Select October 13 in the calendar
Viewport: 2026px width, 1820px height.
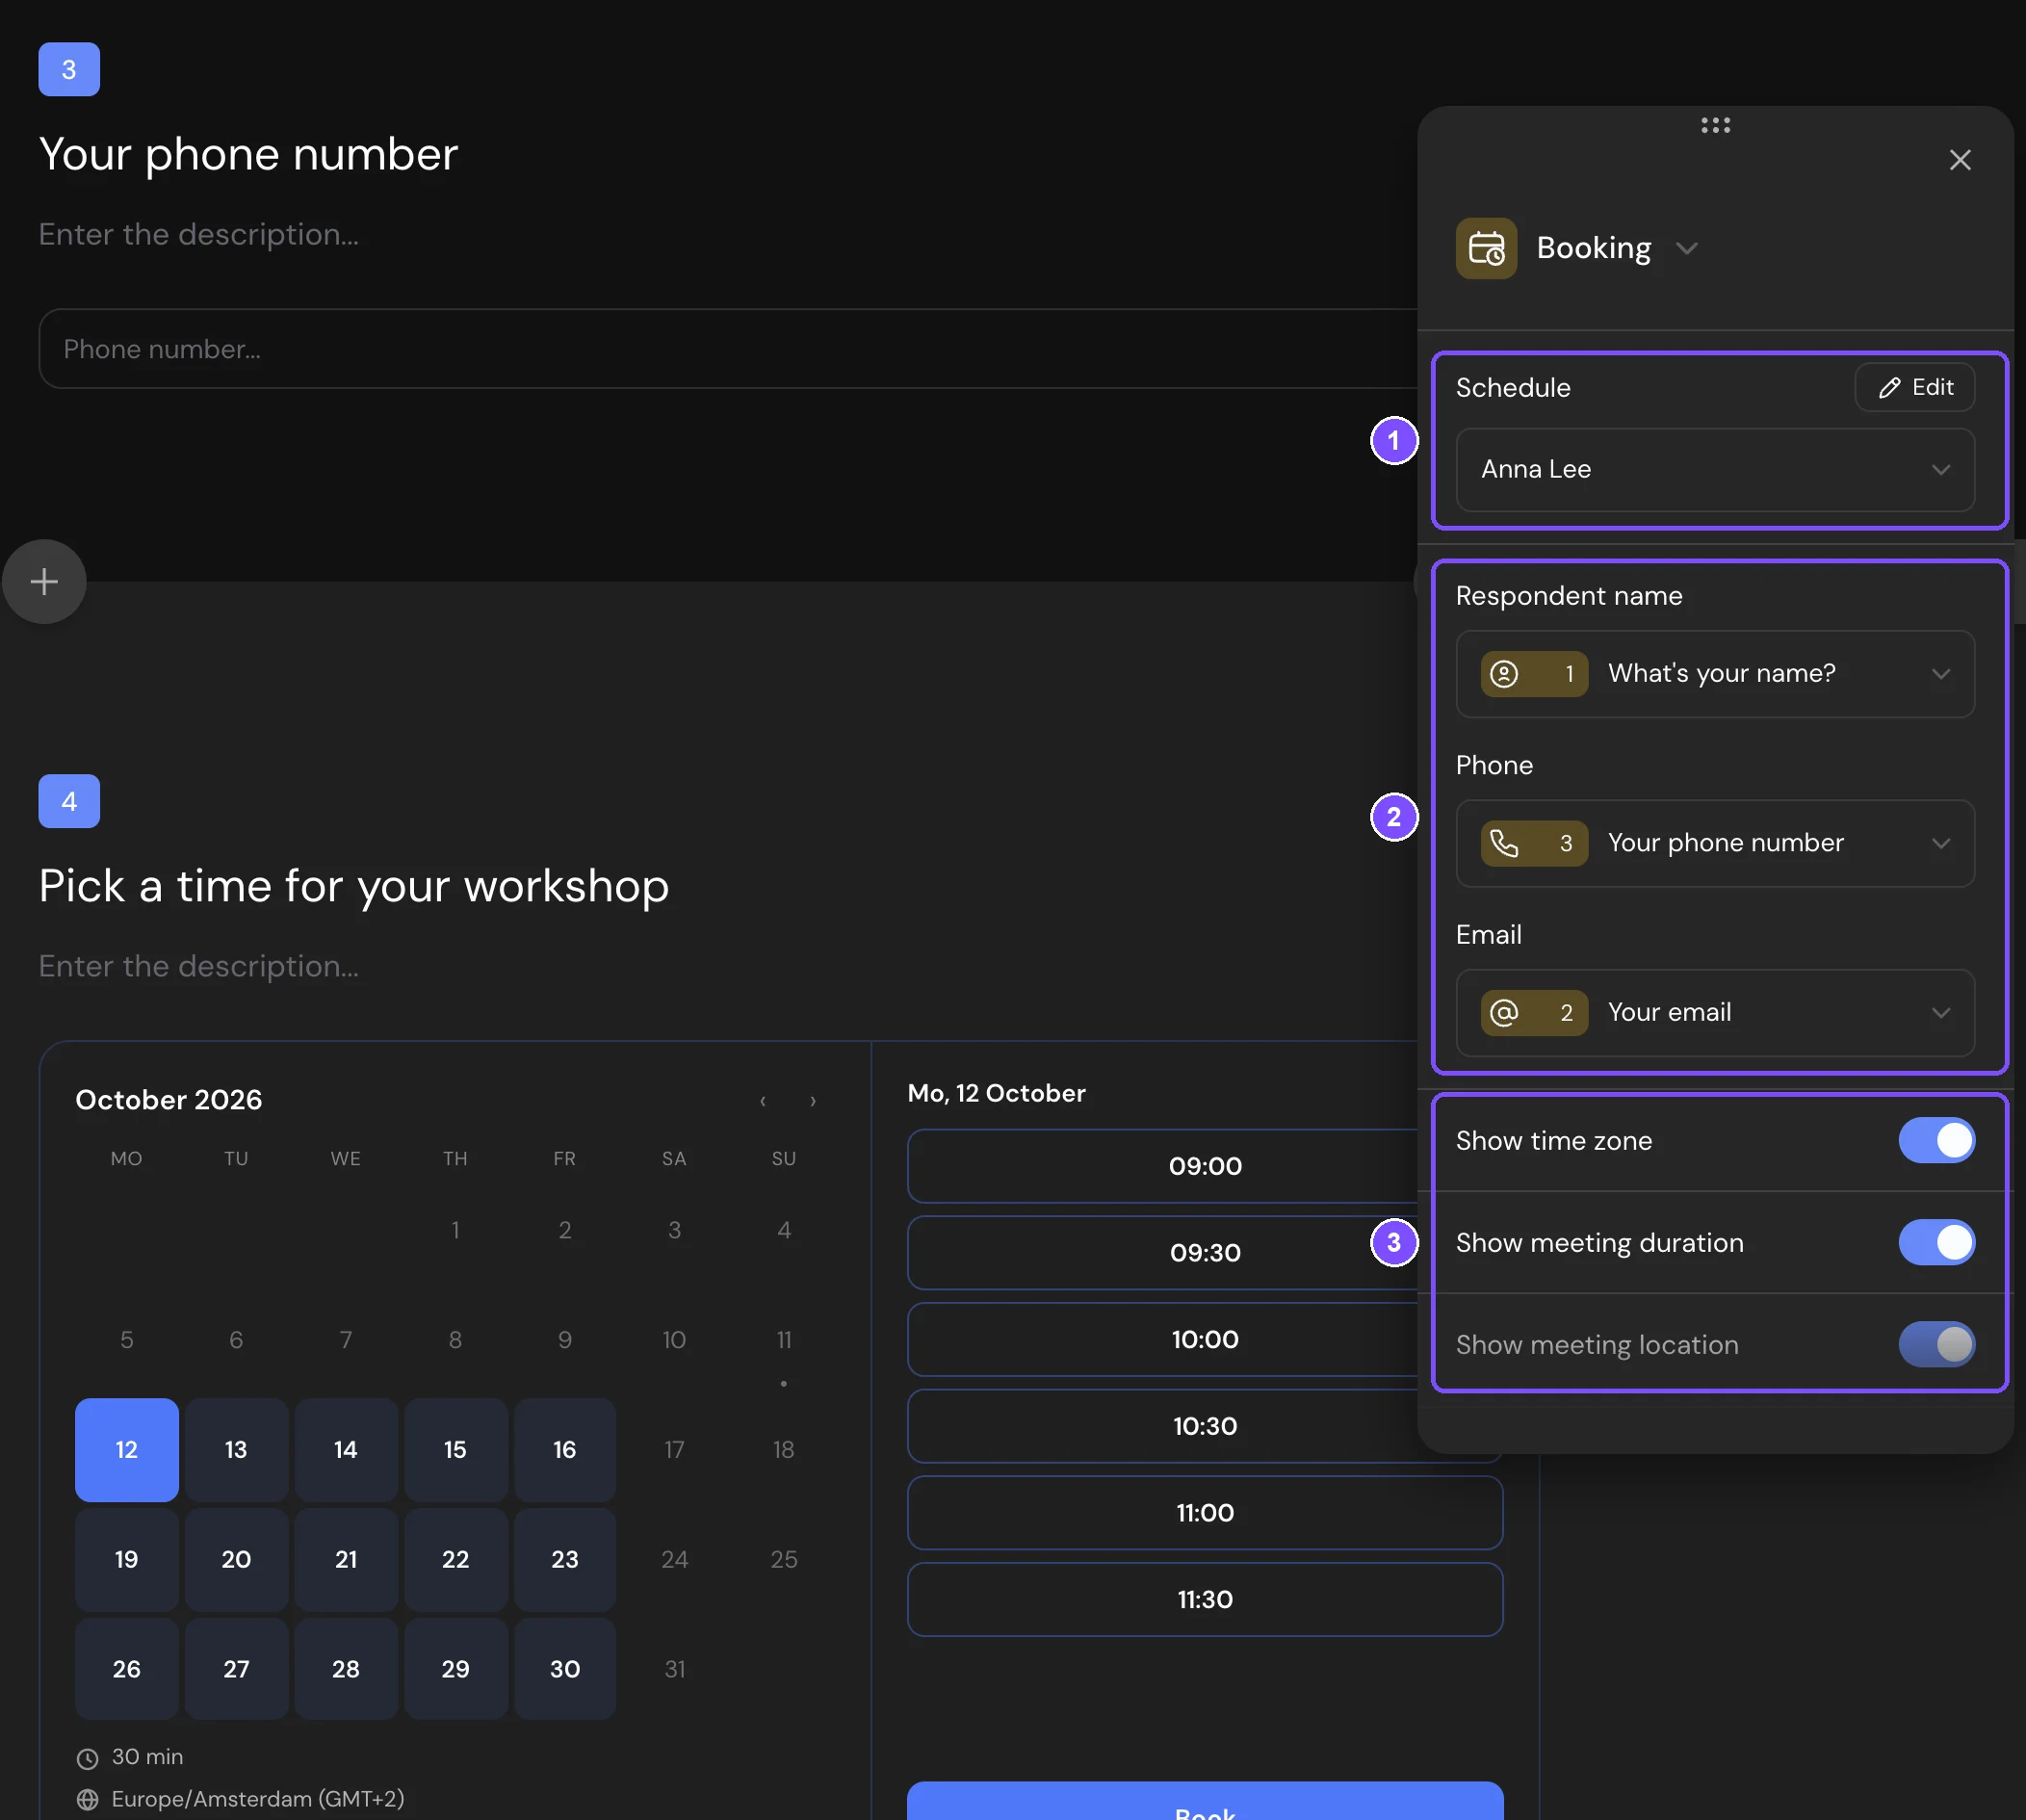click(x=236, y=1451)
